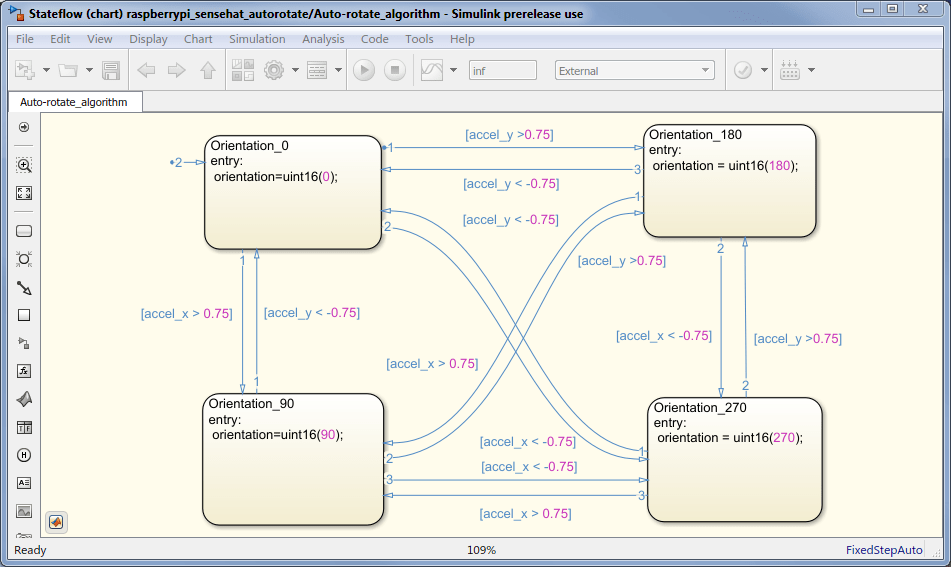Click the Stop simulation button
This screenshot has width=951, height=567.
395,70
